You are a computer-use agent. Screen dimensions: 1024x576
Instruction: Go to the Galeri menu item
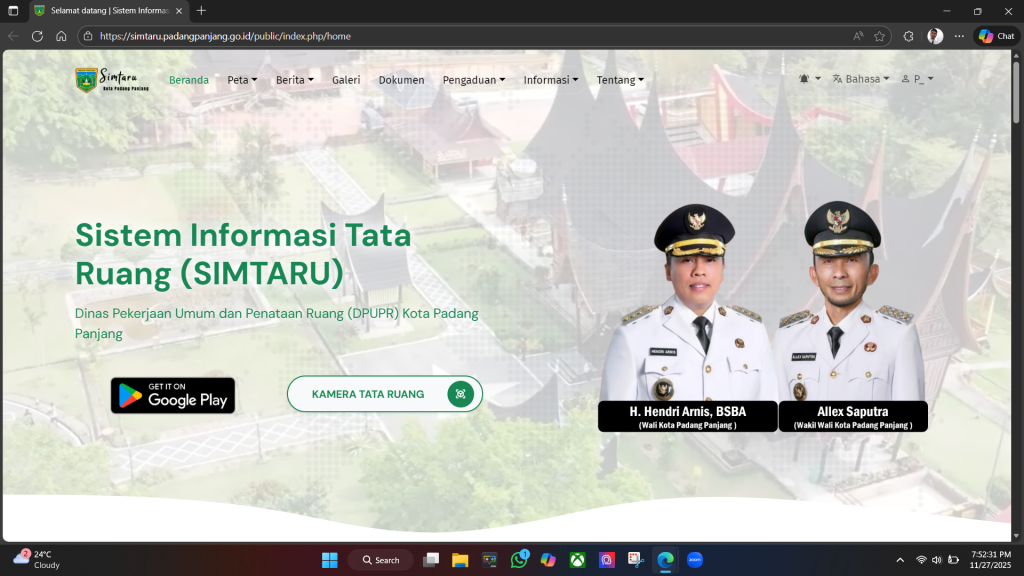346,80
